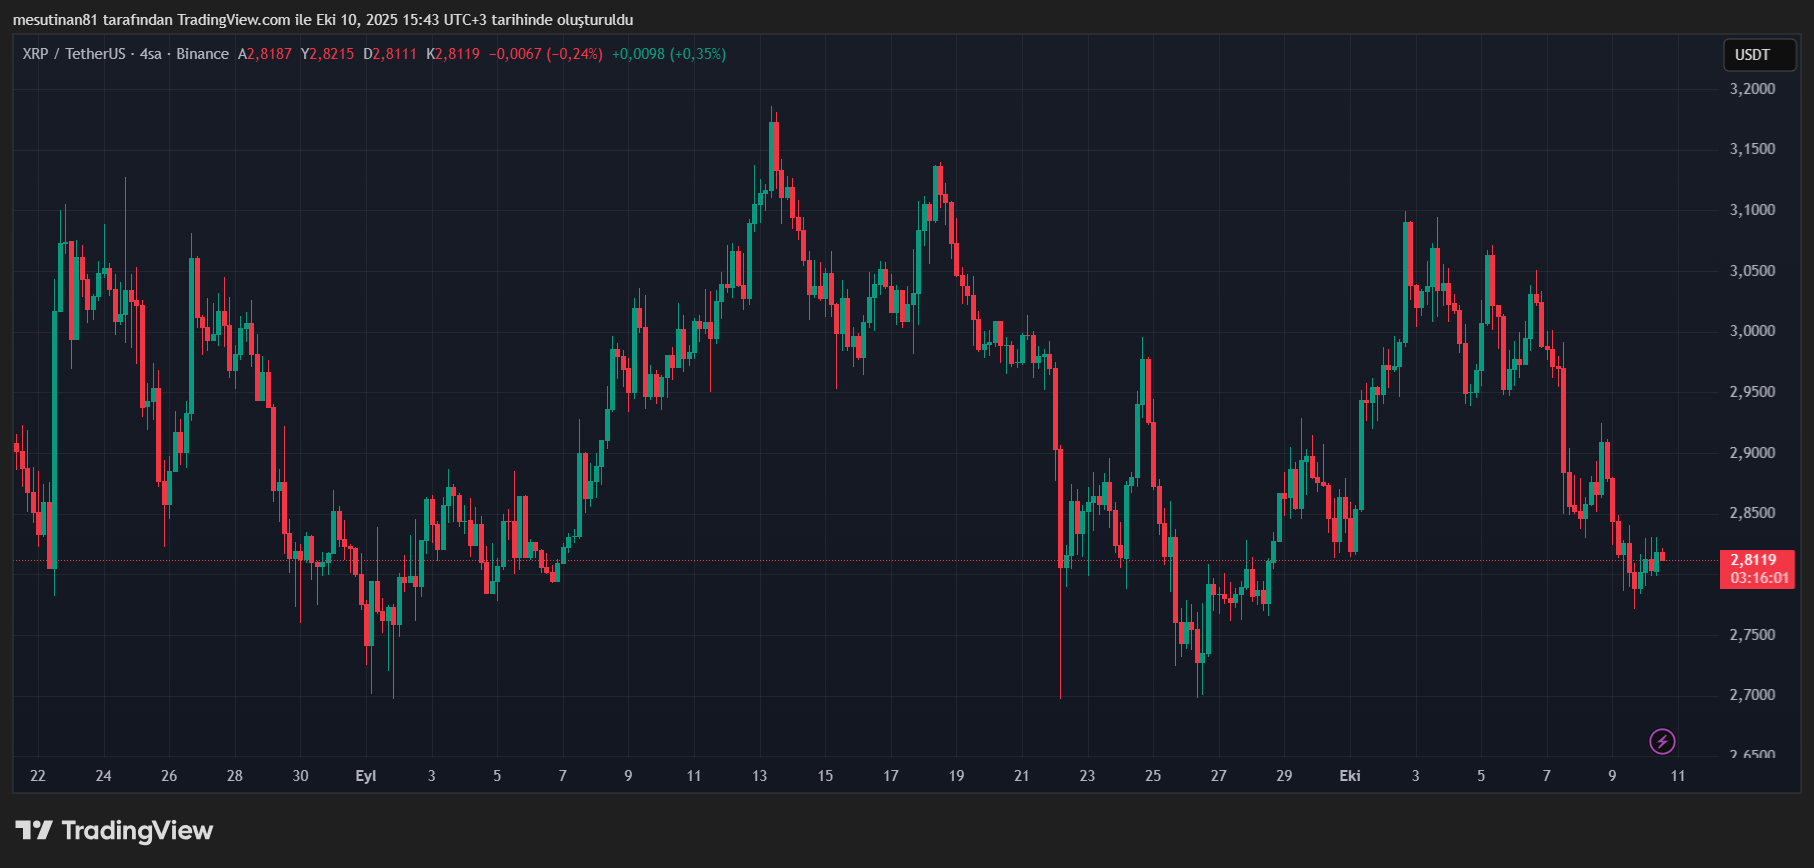This screenshot has height=868, width=1814.
Task: Click the XRP / TetherUS symbol title
Action: coord(74,54)
